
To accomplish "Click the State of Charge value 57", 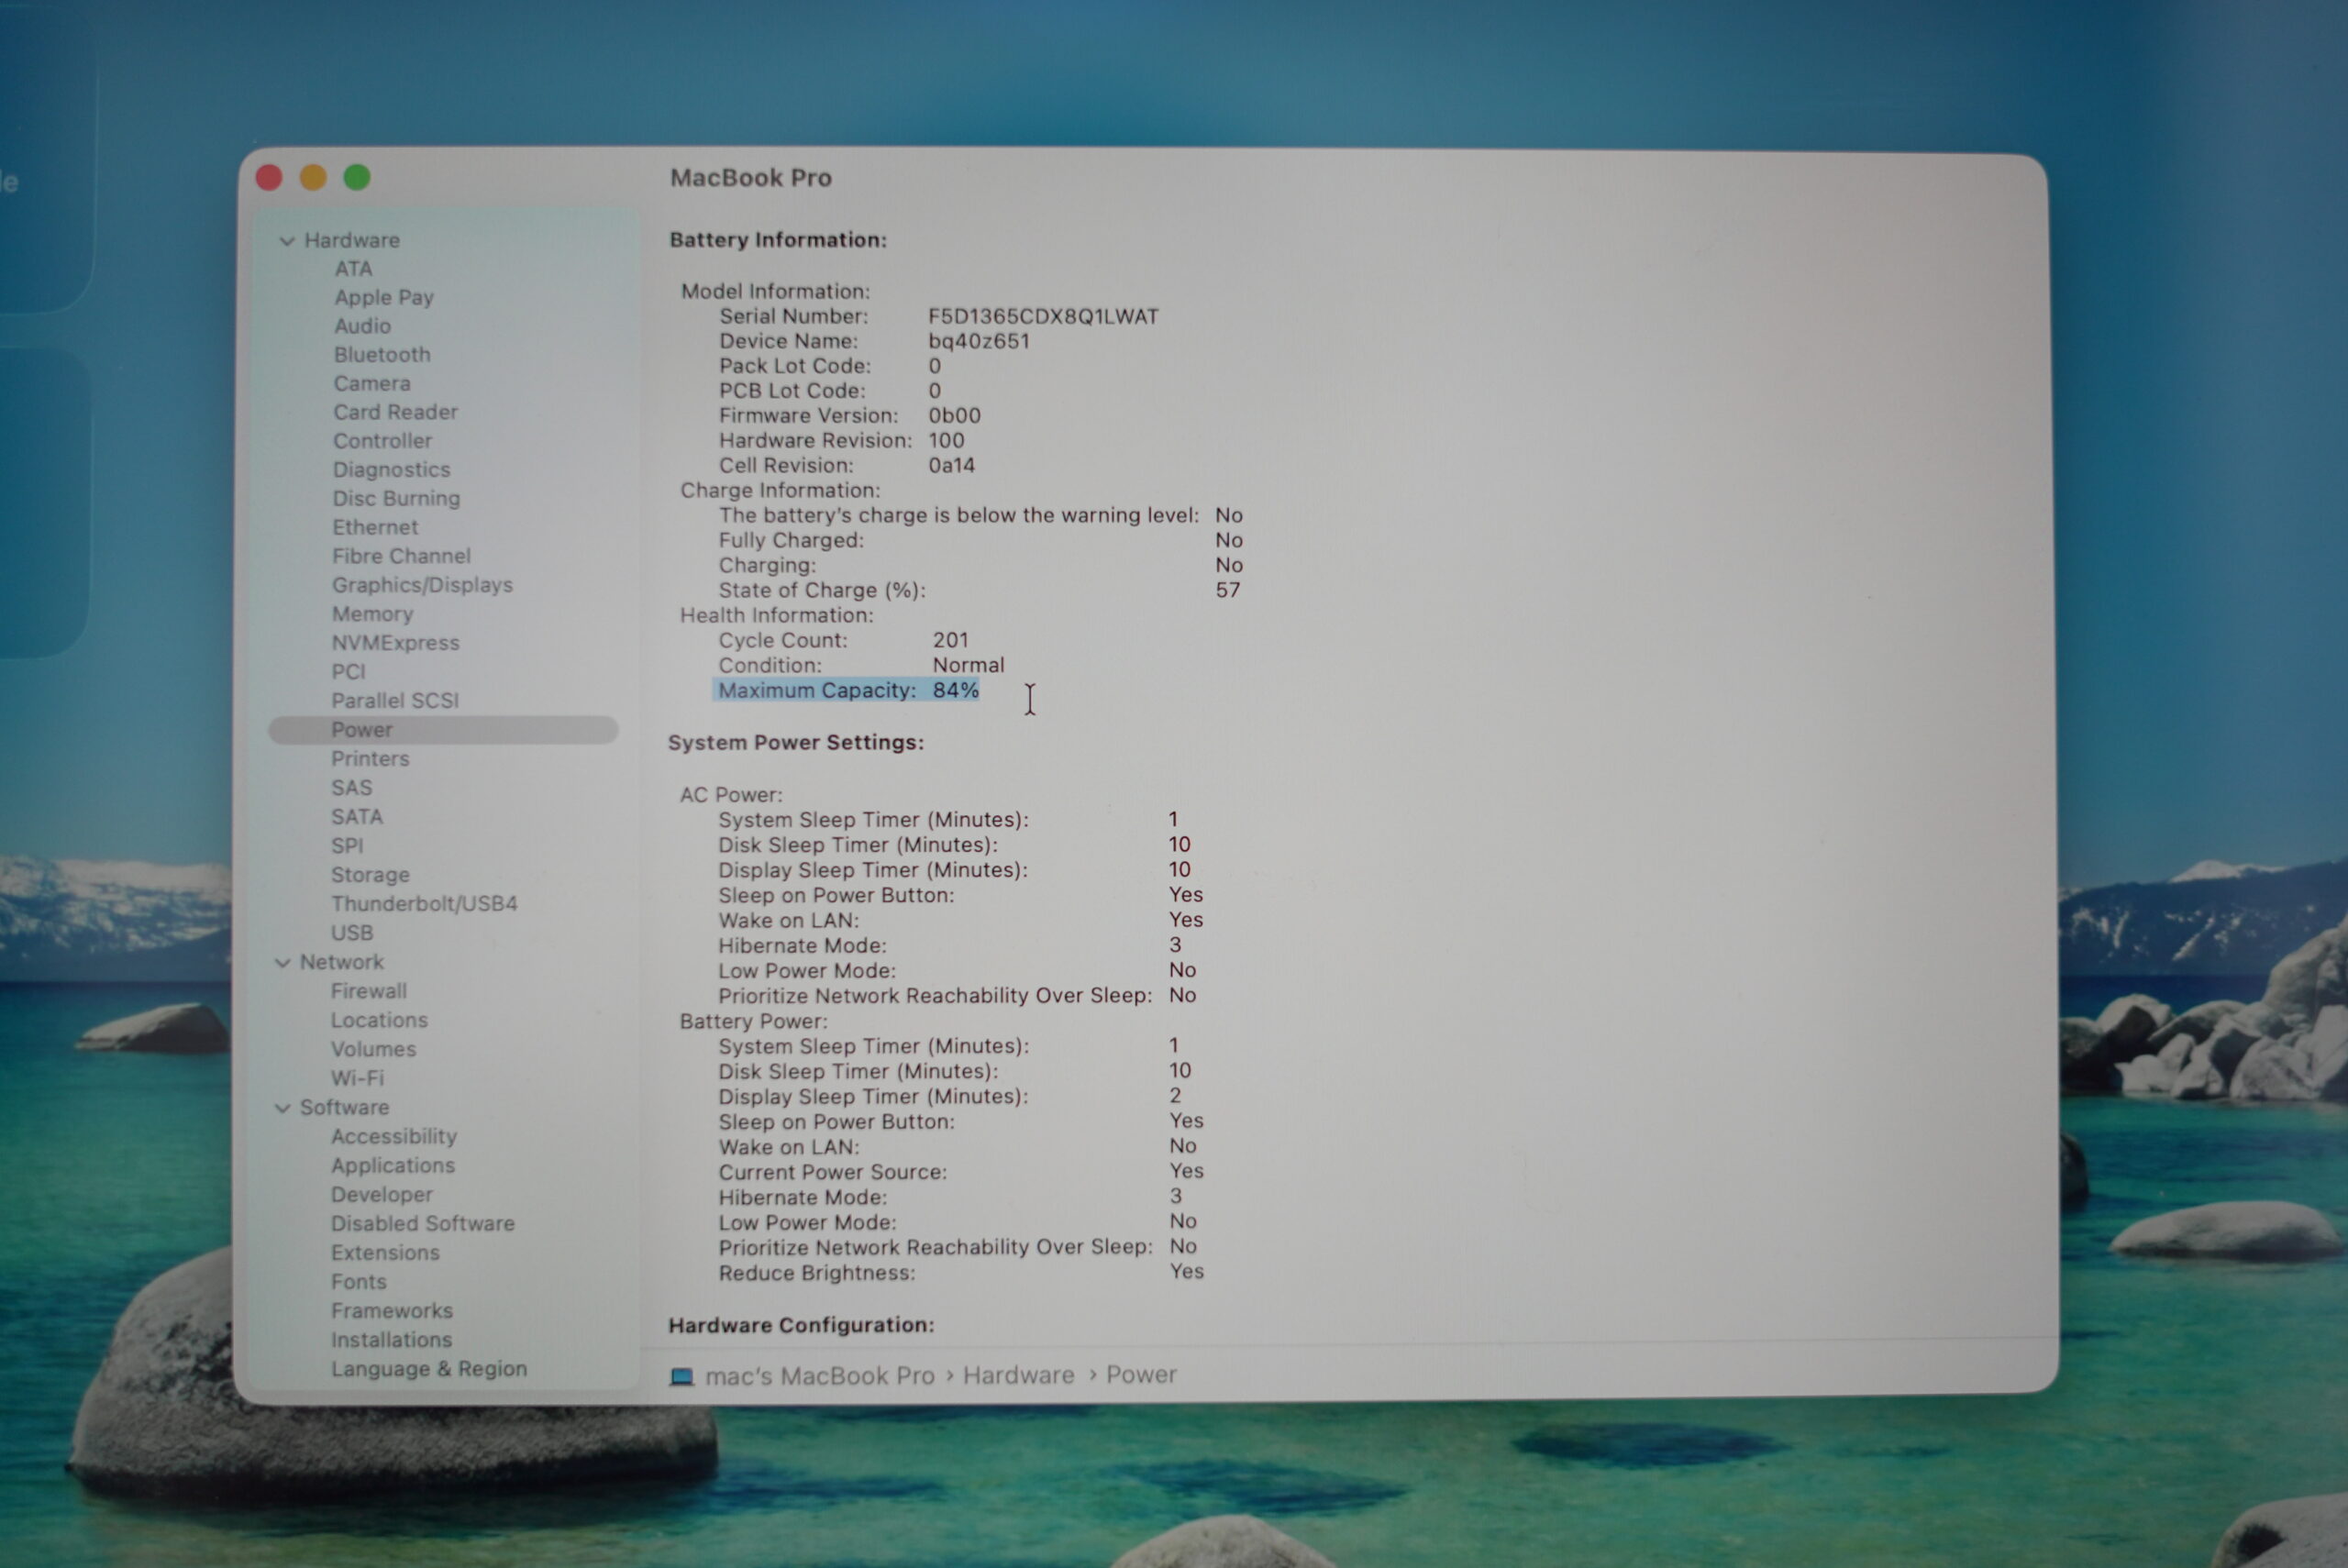I will [x=1228, y=591].
